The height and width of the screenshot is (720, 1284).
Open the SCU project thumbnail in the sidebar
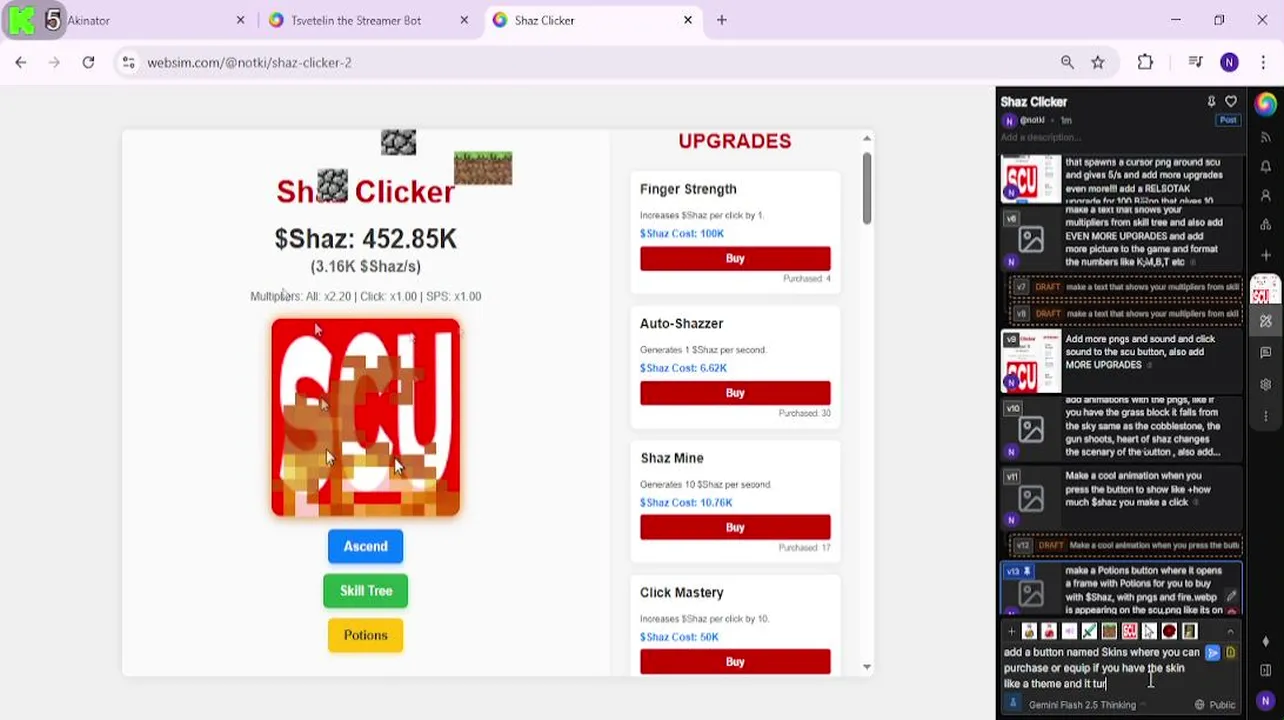[1266, 290]
